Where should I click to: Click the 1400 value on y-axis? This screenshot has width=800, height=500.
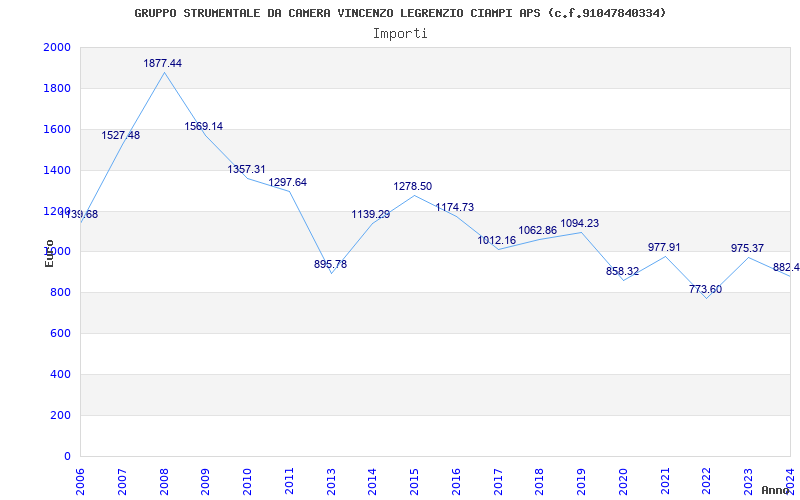pos(57,170)
